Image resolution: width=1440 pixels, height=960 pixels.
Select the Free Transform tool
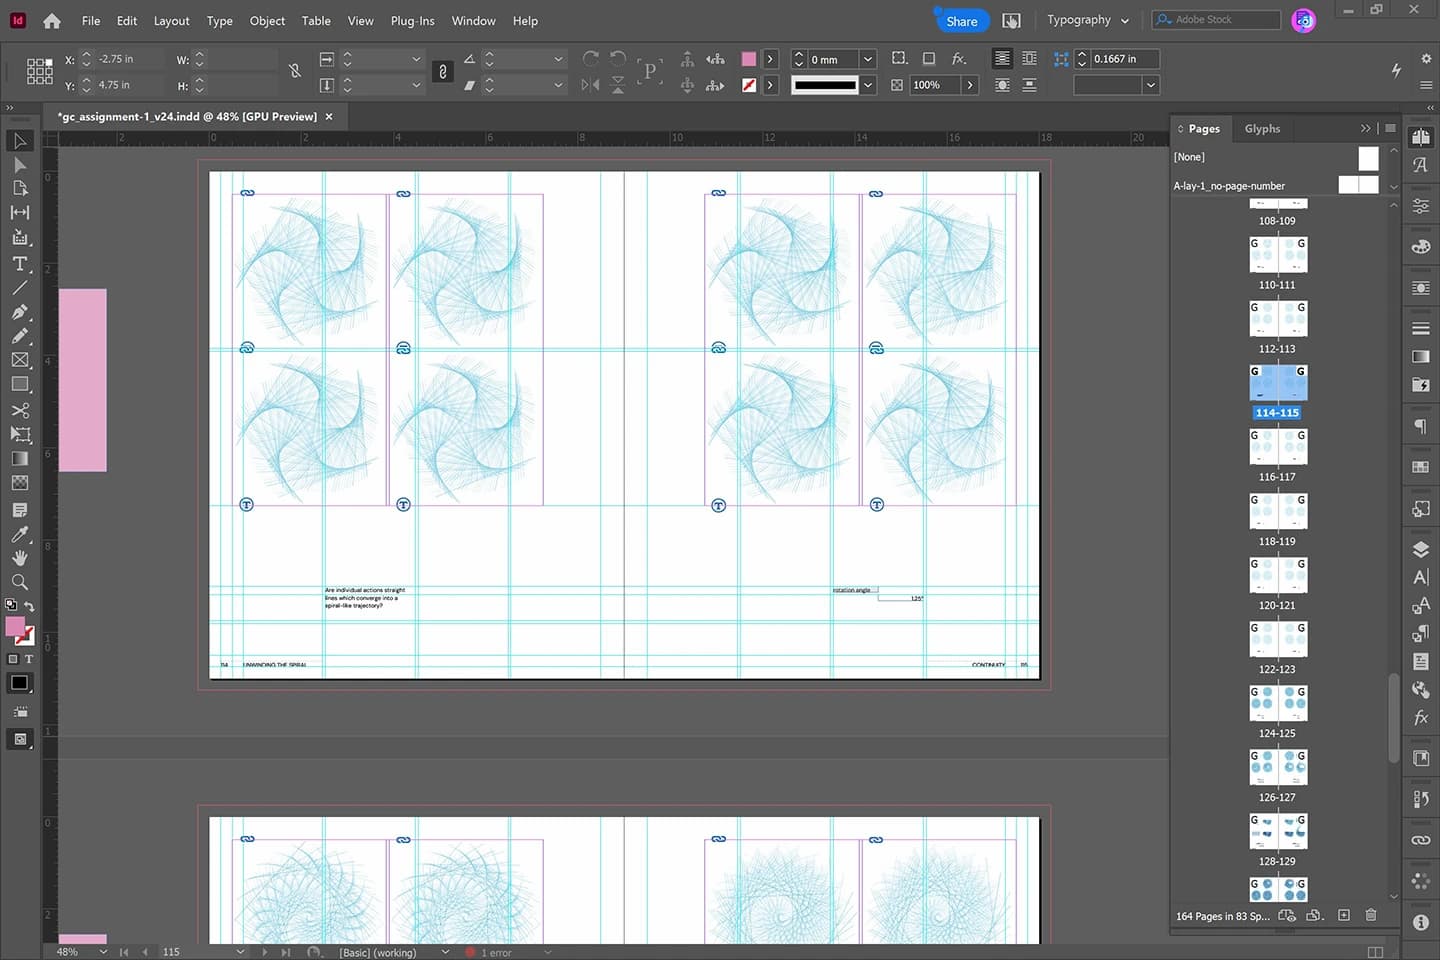pos(19,435)
